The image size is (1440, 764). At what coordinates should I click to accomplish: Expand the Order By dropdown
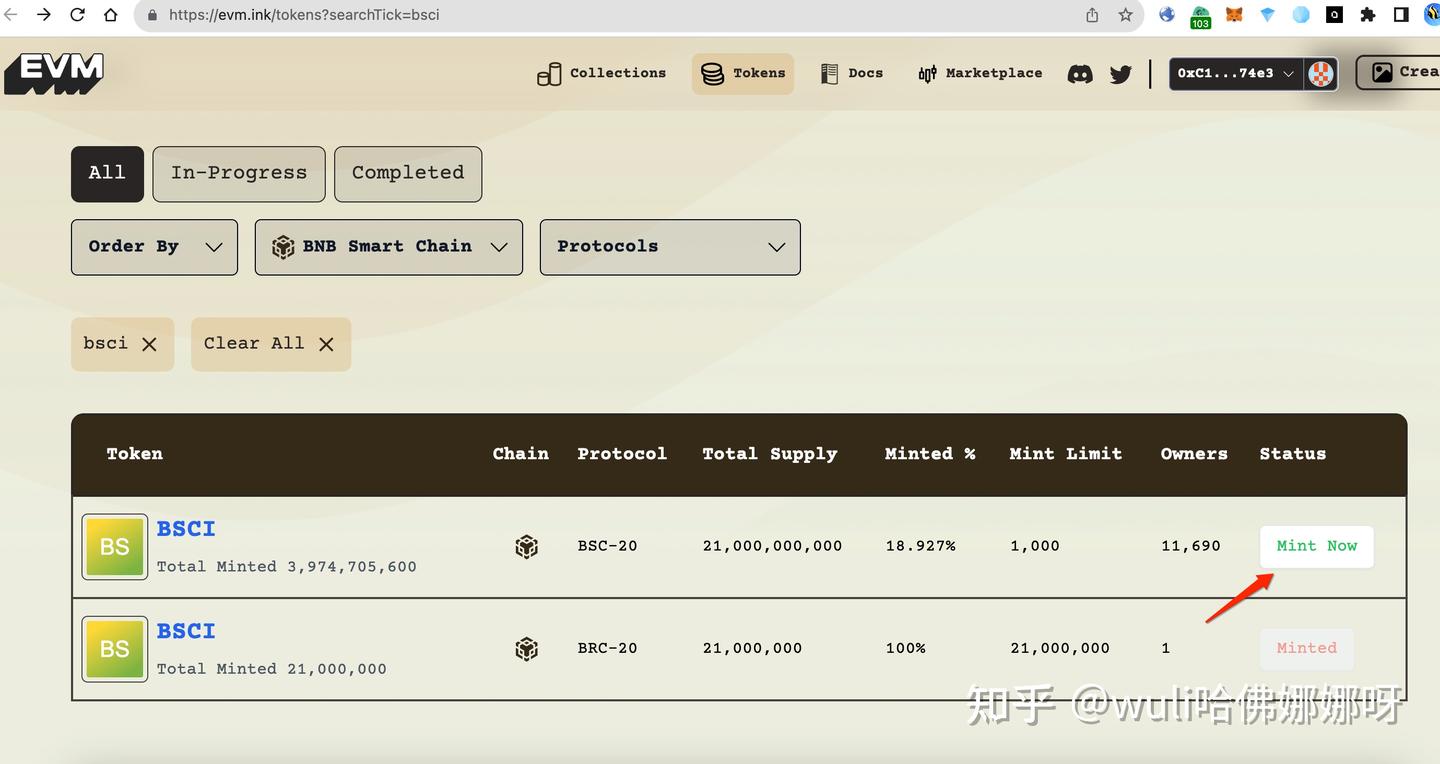pos(154,247)
